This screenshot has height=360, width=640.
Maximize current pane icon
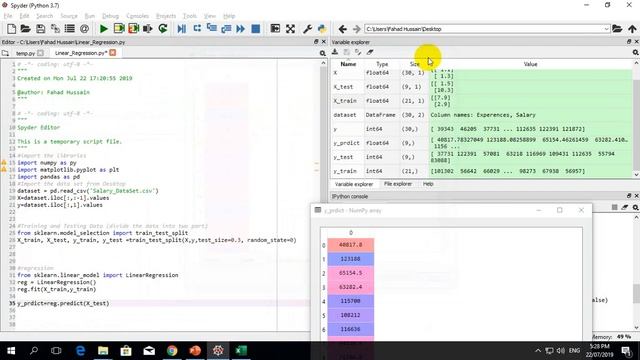coord(276,29)
